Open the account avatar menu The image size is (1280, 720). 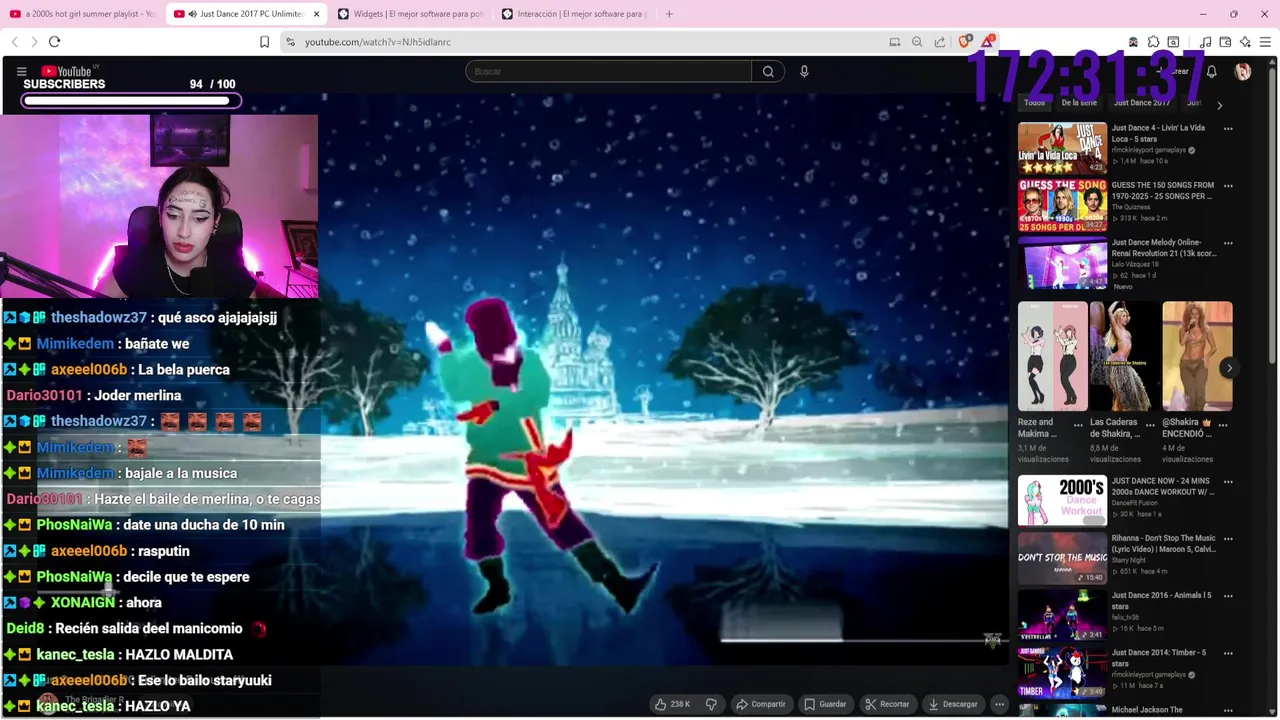pos(1243,72)
